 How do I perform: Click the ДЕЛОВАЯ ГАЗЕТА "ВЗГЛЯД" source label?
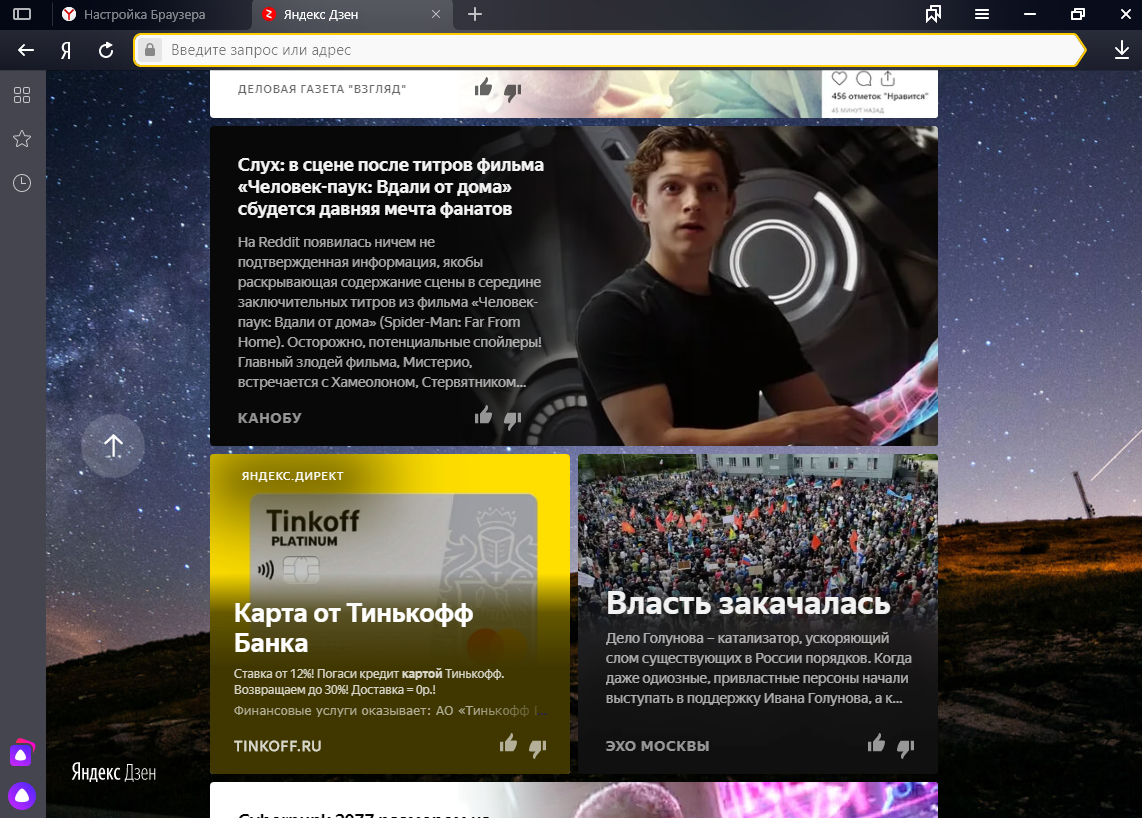(322, 89)
